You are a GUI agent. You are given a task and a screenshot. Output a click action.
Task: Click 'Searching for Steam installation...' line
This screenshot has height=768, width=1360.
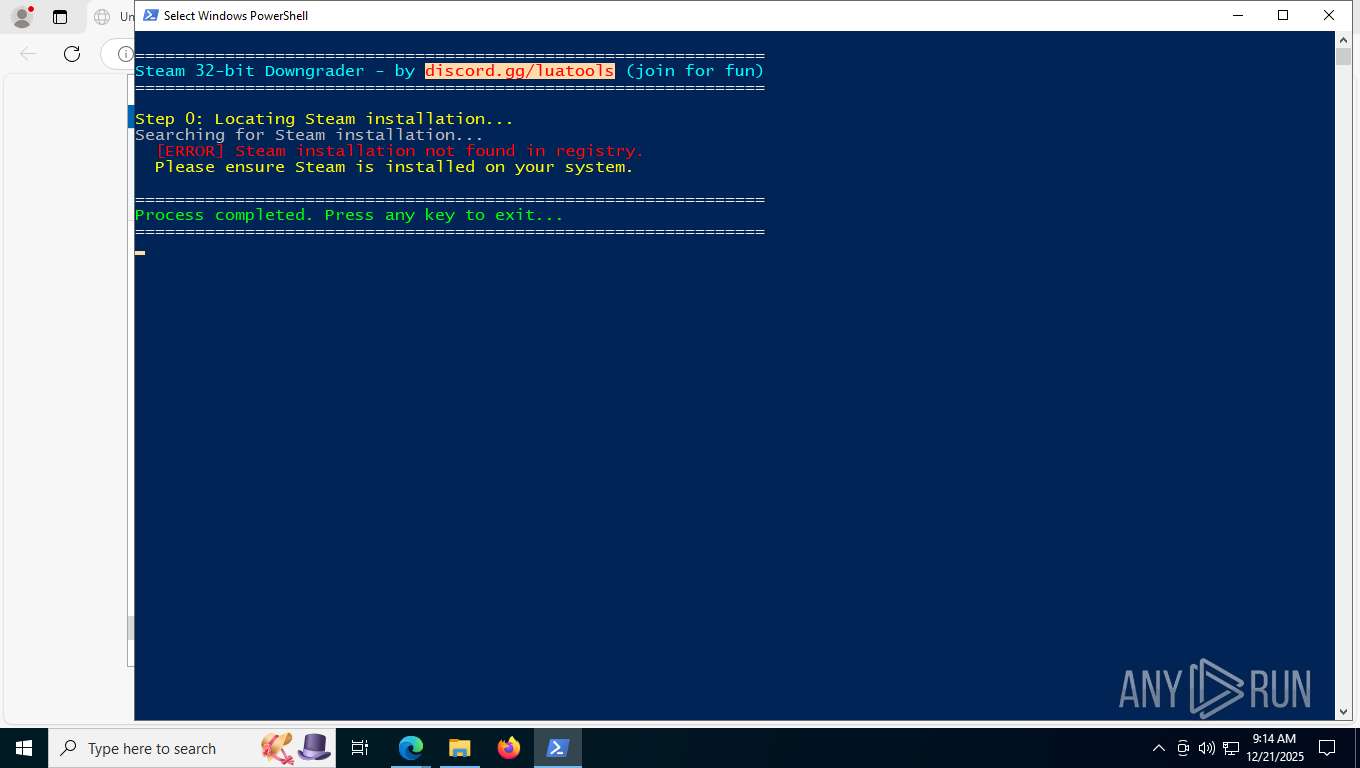click(309, 135)
